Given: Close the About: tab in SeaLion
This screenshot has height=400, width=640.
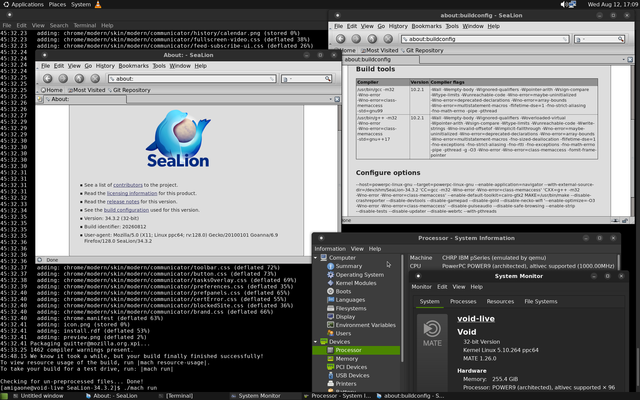Looking at the screenshot, I should [337, 99].
